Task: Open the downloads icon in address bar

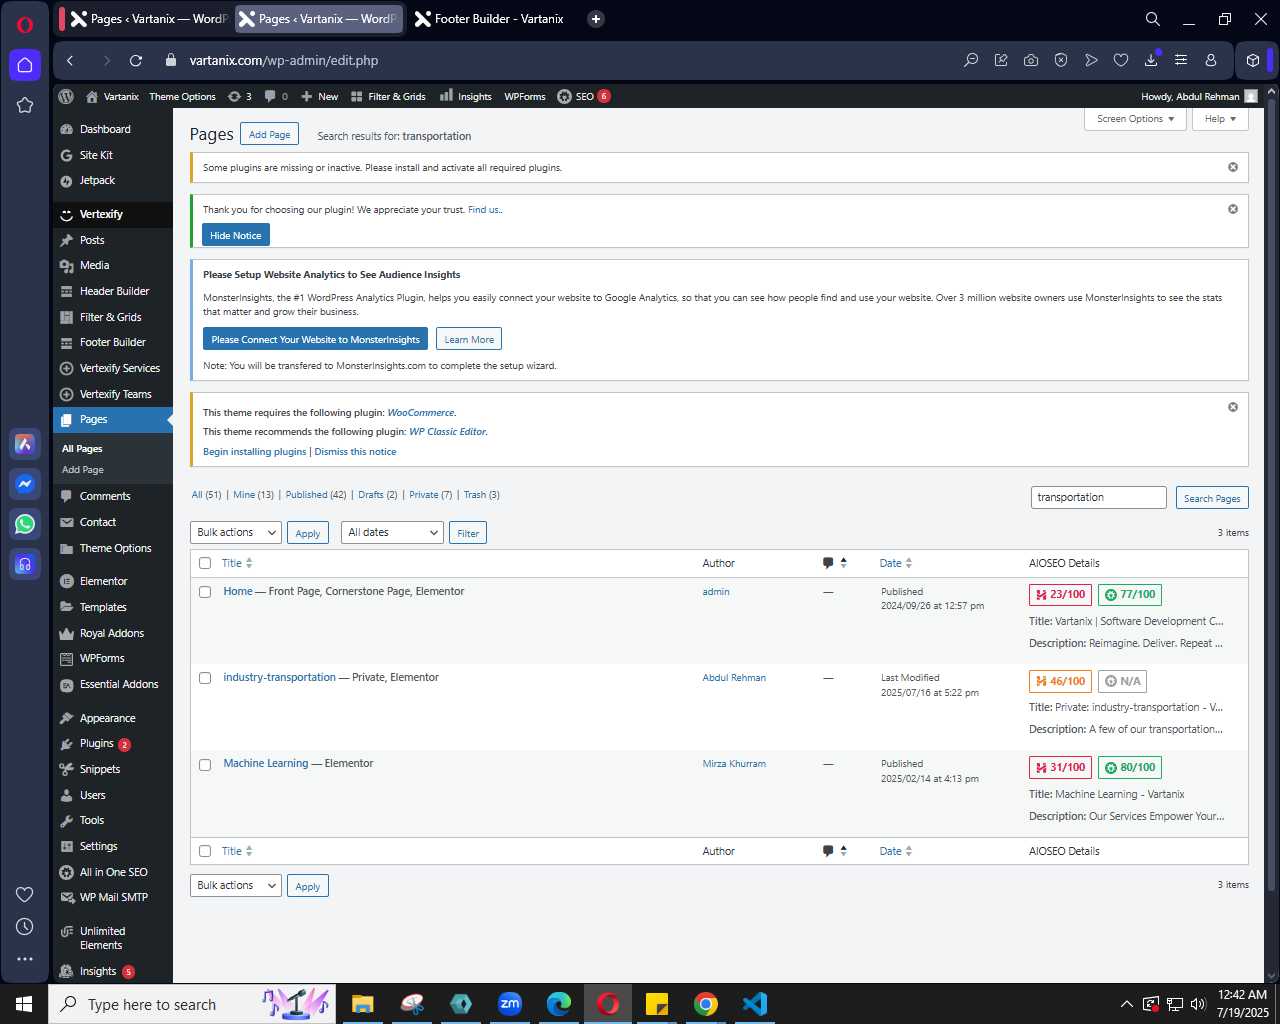Action: point(1151,60)
